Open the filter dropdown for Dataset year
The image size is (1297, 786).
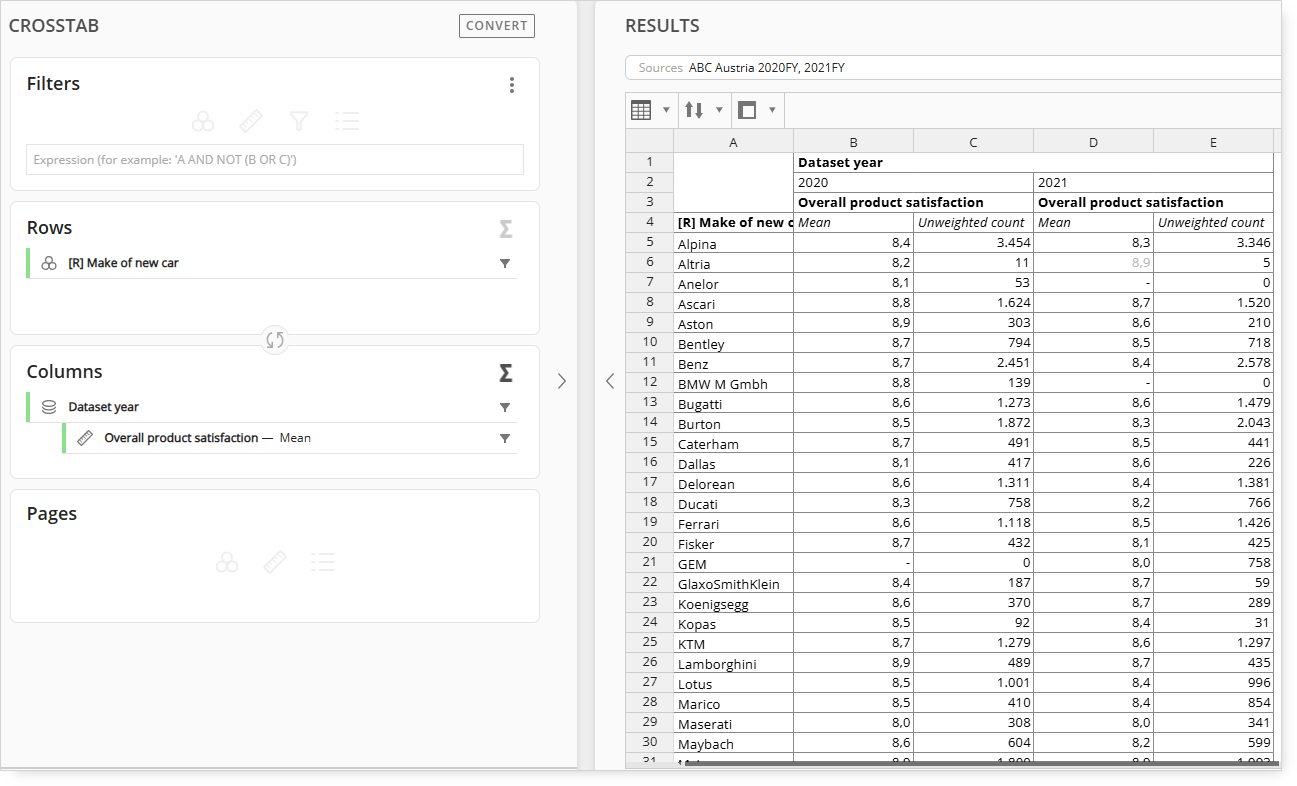505,408
